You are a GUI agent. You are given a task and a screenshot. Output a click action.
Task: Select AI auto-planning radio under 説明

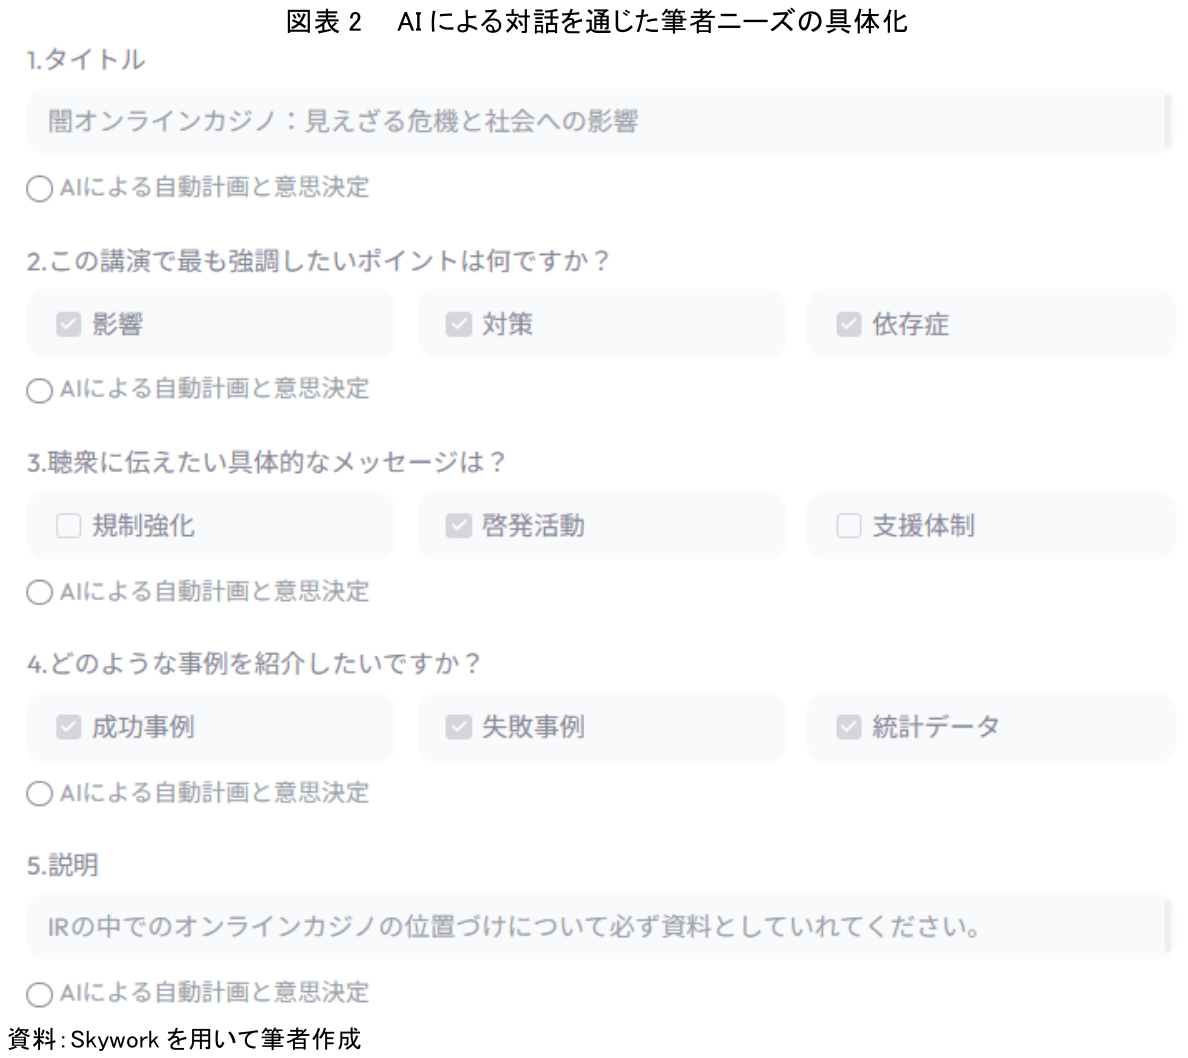coord(39,994)
